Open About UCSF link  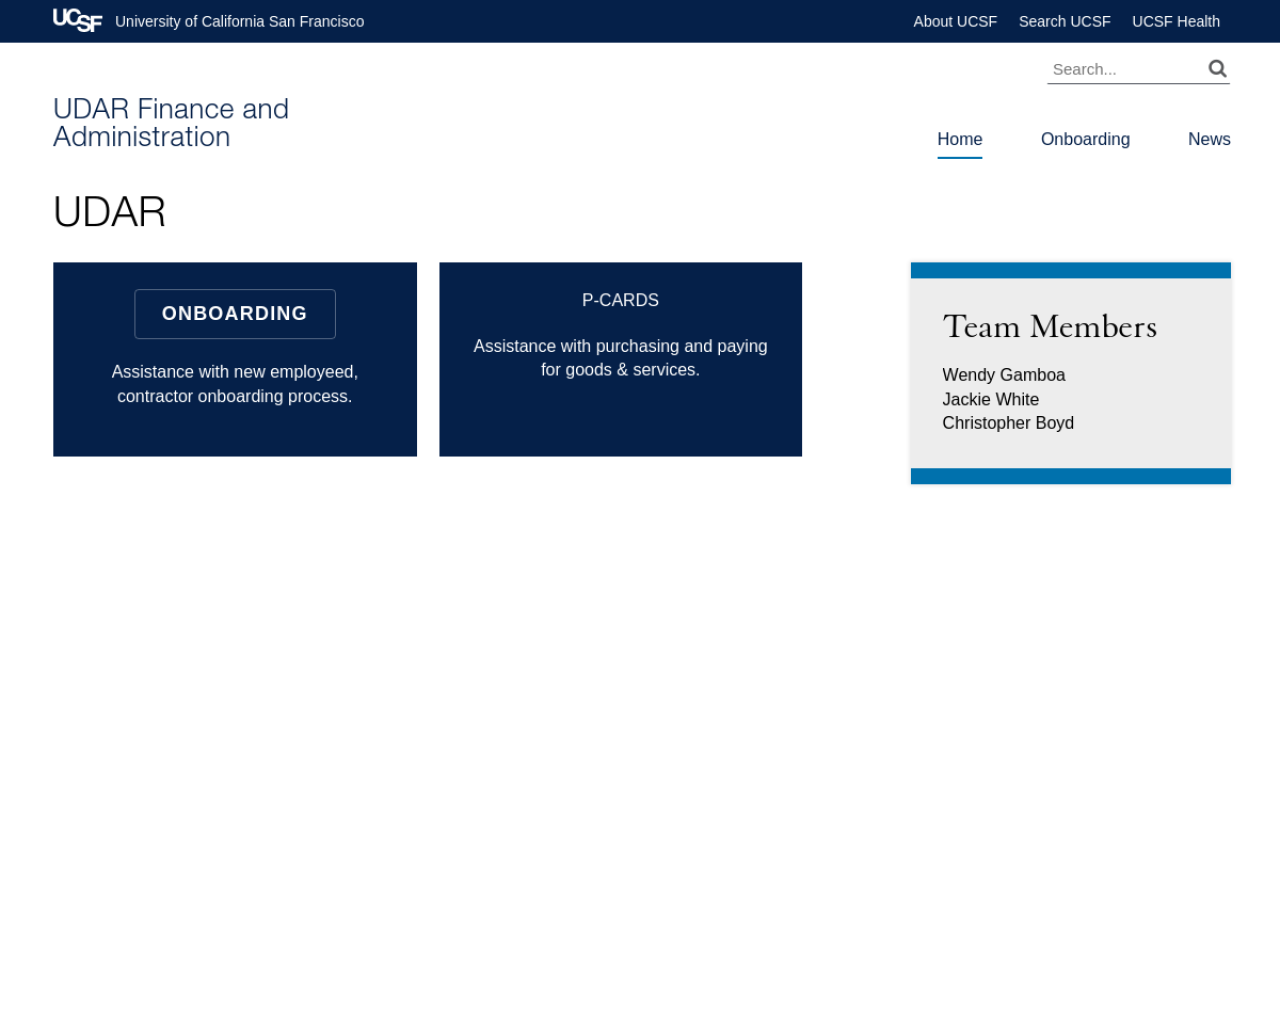(x=955, y=21)
